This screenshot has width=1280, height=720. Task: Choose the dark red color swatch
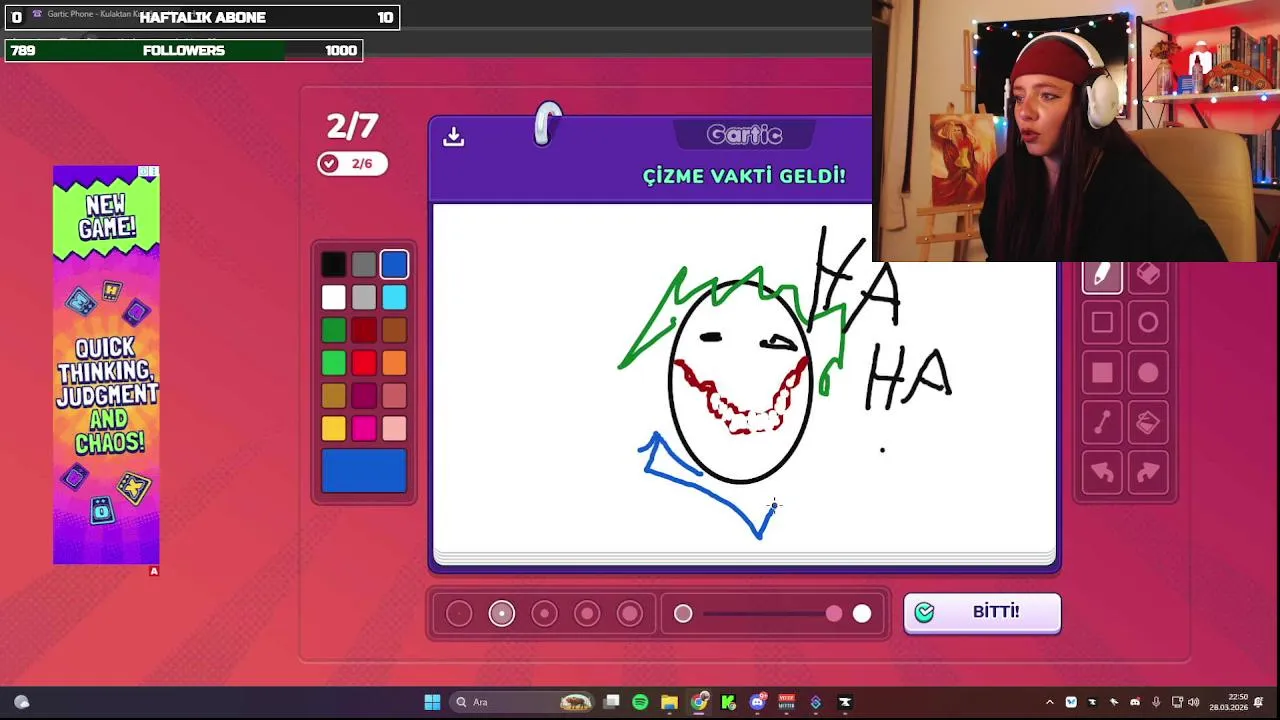tap(364, 330)
